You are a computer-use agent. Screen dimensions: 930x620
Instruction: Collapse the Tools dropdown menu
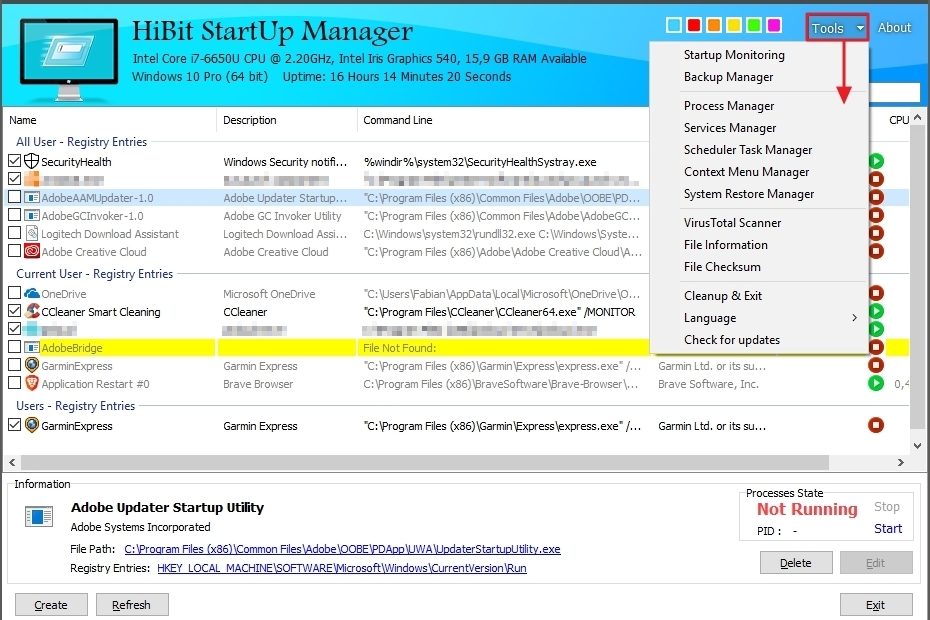pos(837,28)
